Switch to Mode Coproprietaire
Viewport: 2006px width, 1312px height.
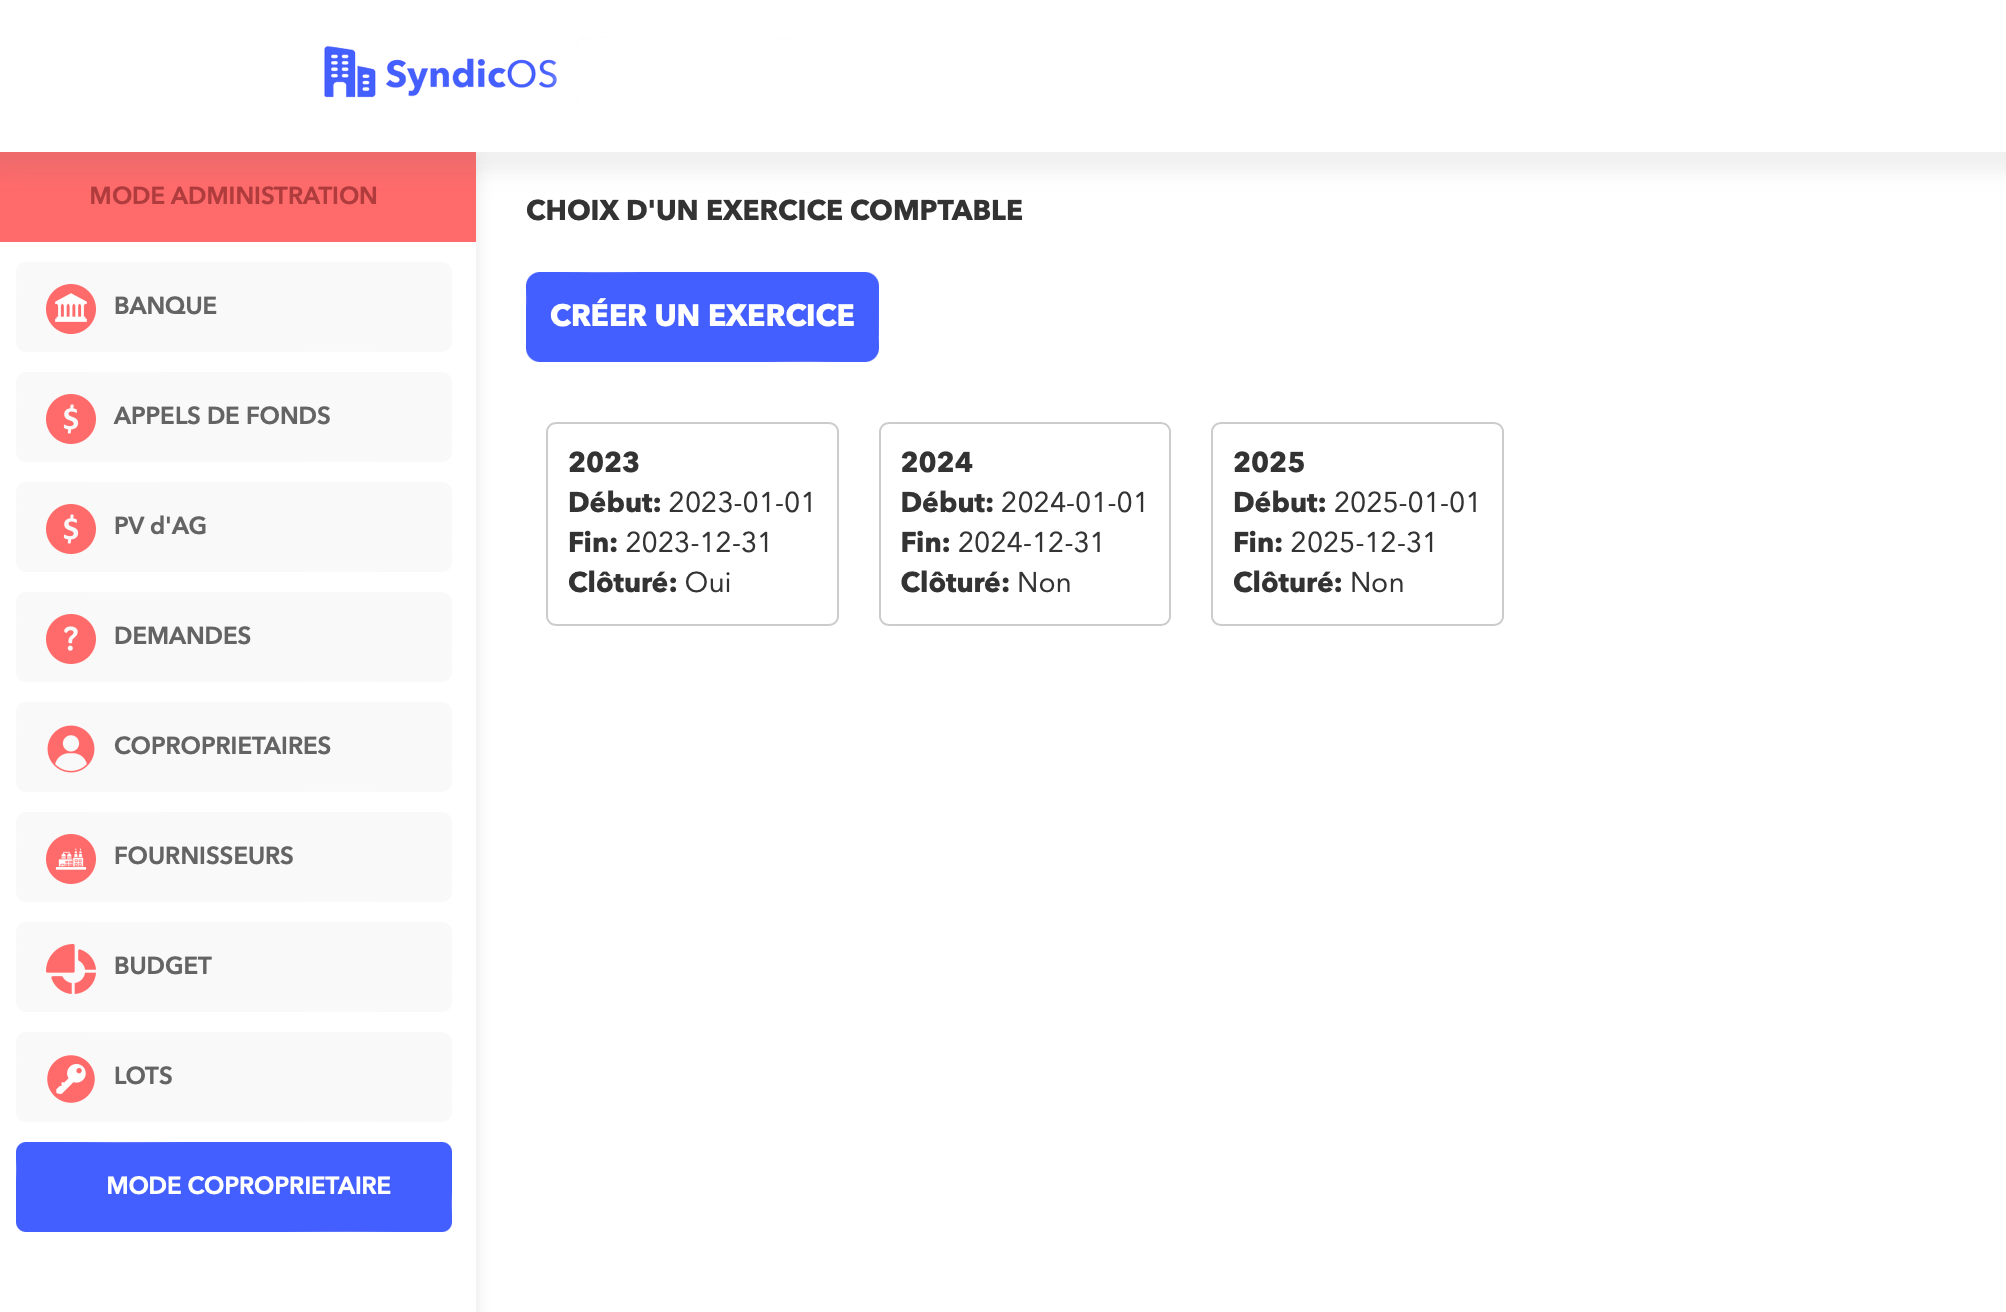coord(234,1187)
